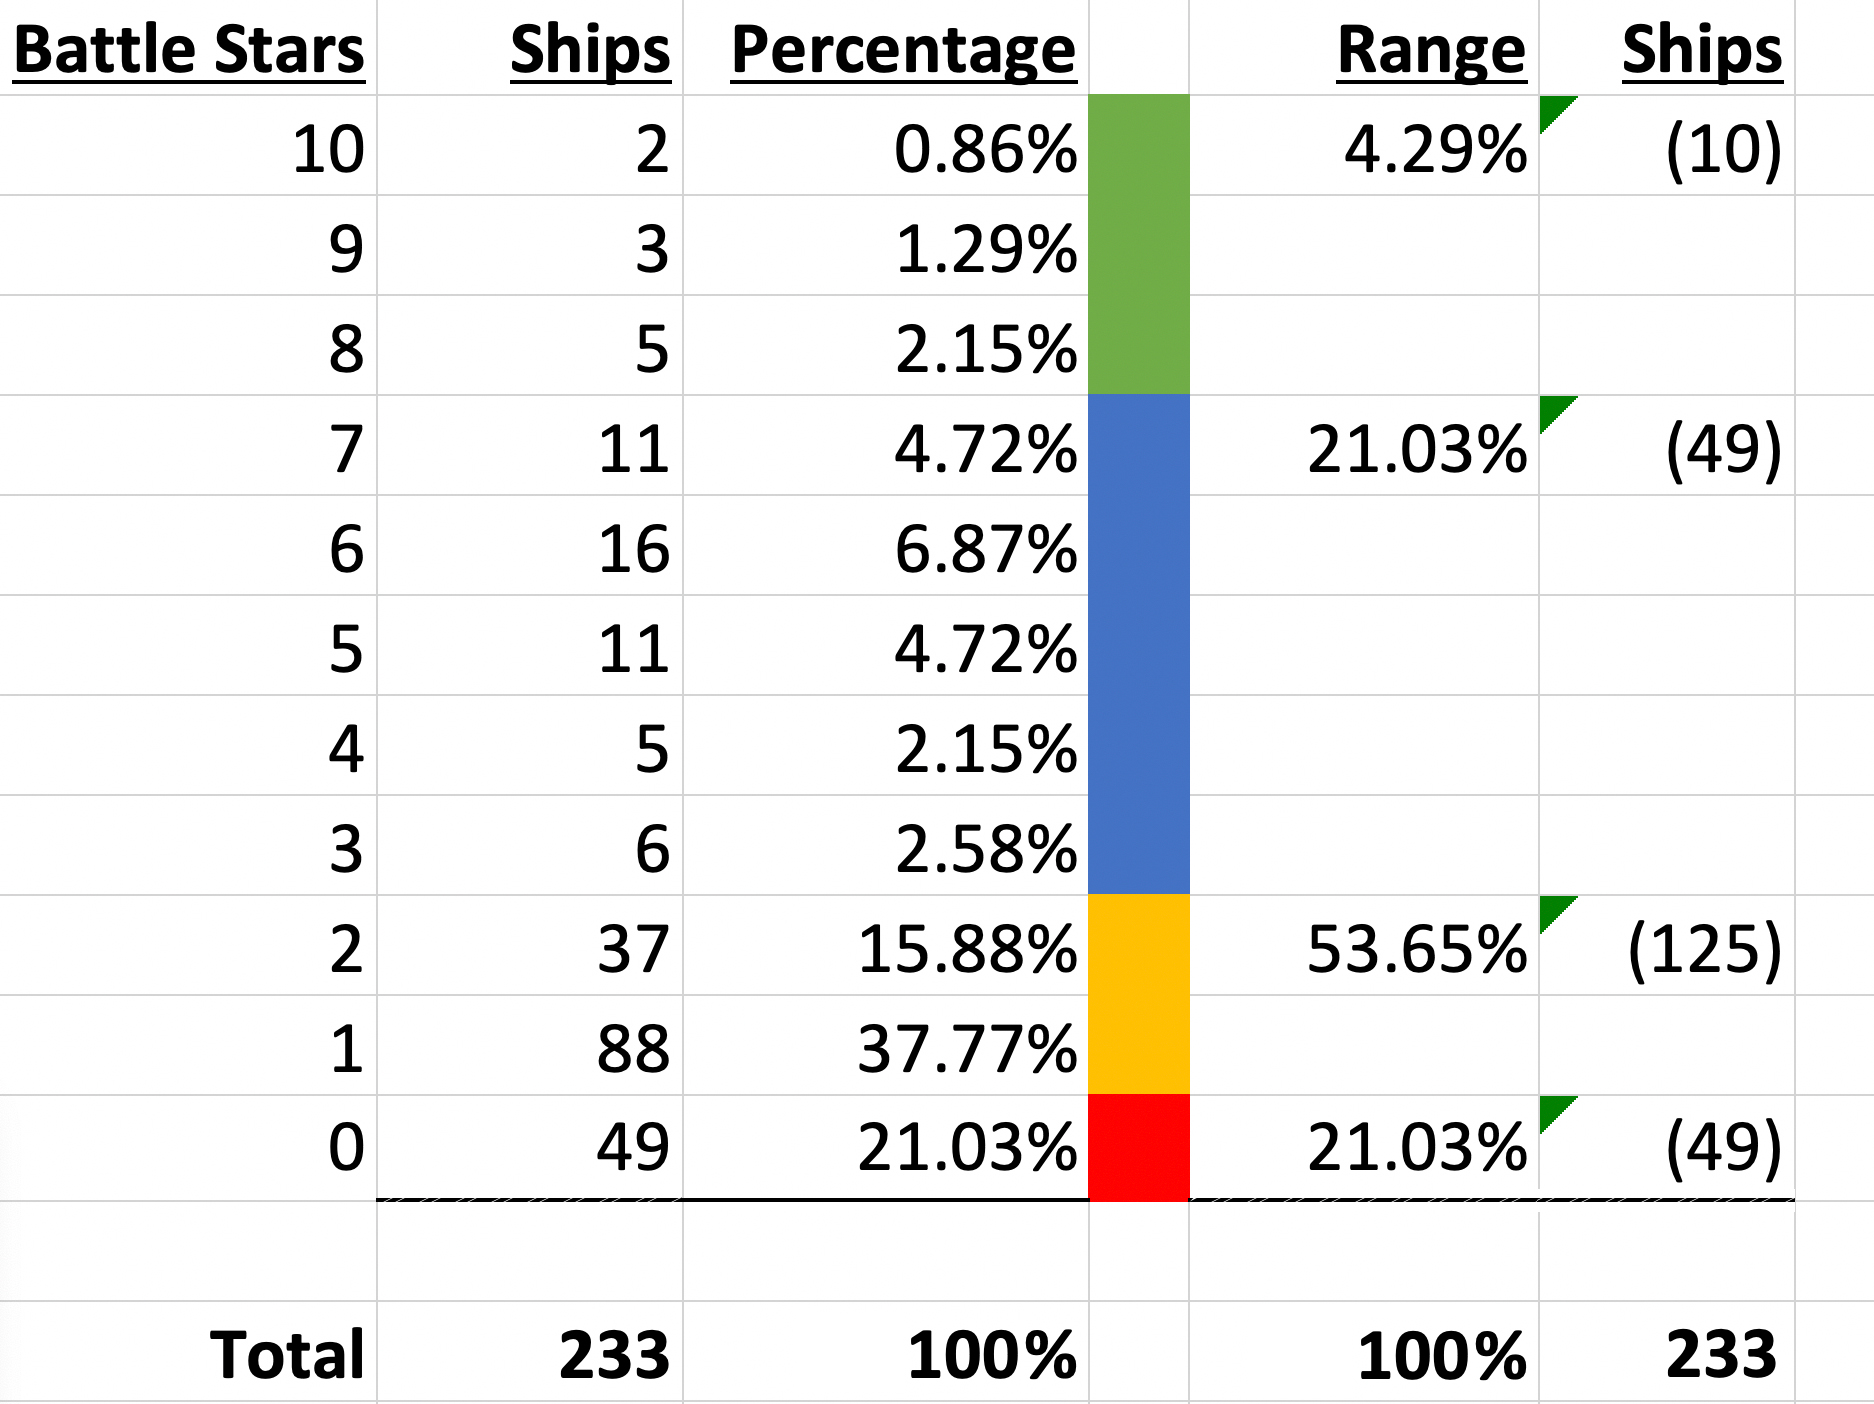Click the Battle Stars value 10 cell
The width and height of the screenshot is (1874, 1404).
click(188, 145)
